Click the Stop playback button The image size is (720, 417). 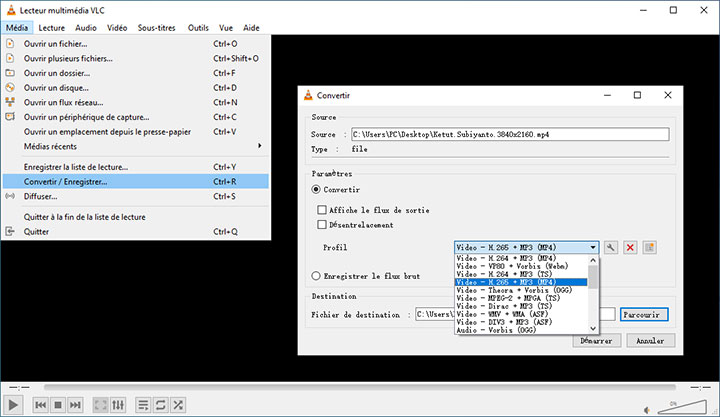[58, 405]
